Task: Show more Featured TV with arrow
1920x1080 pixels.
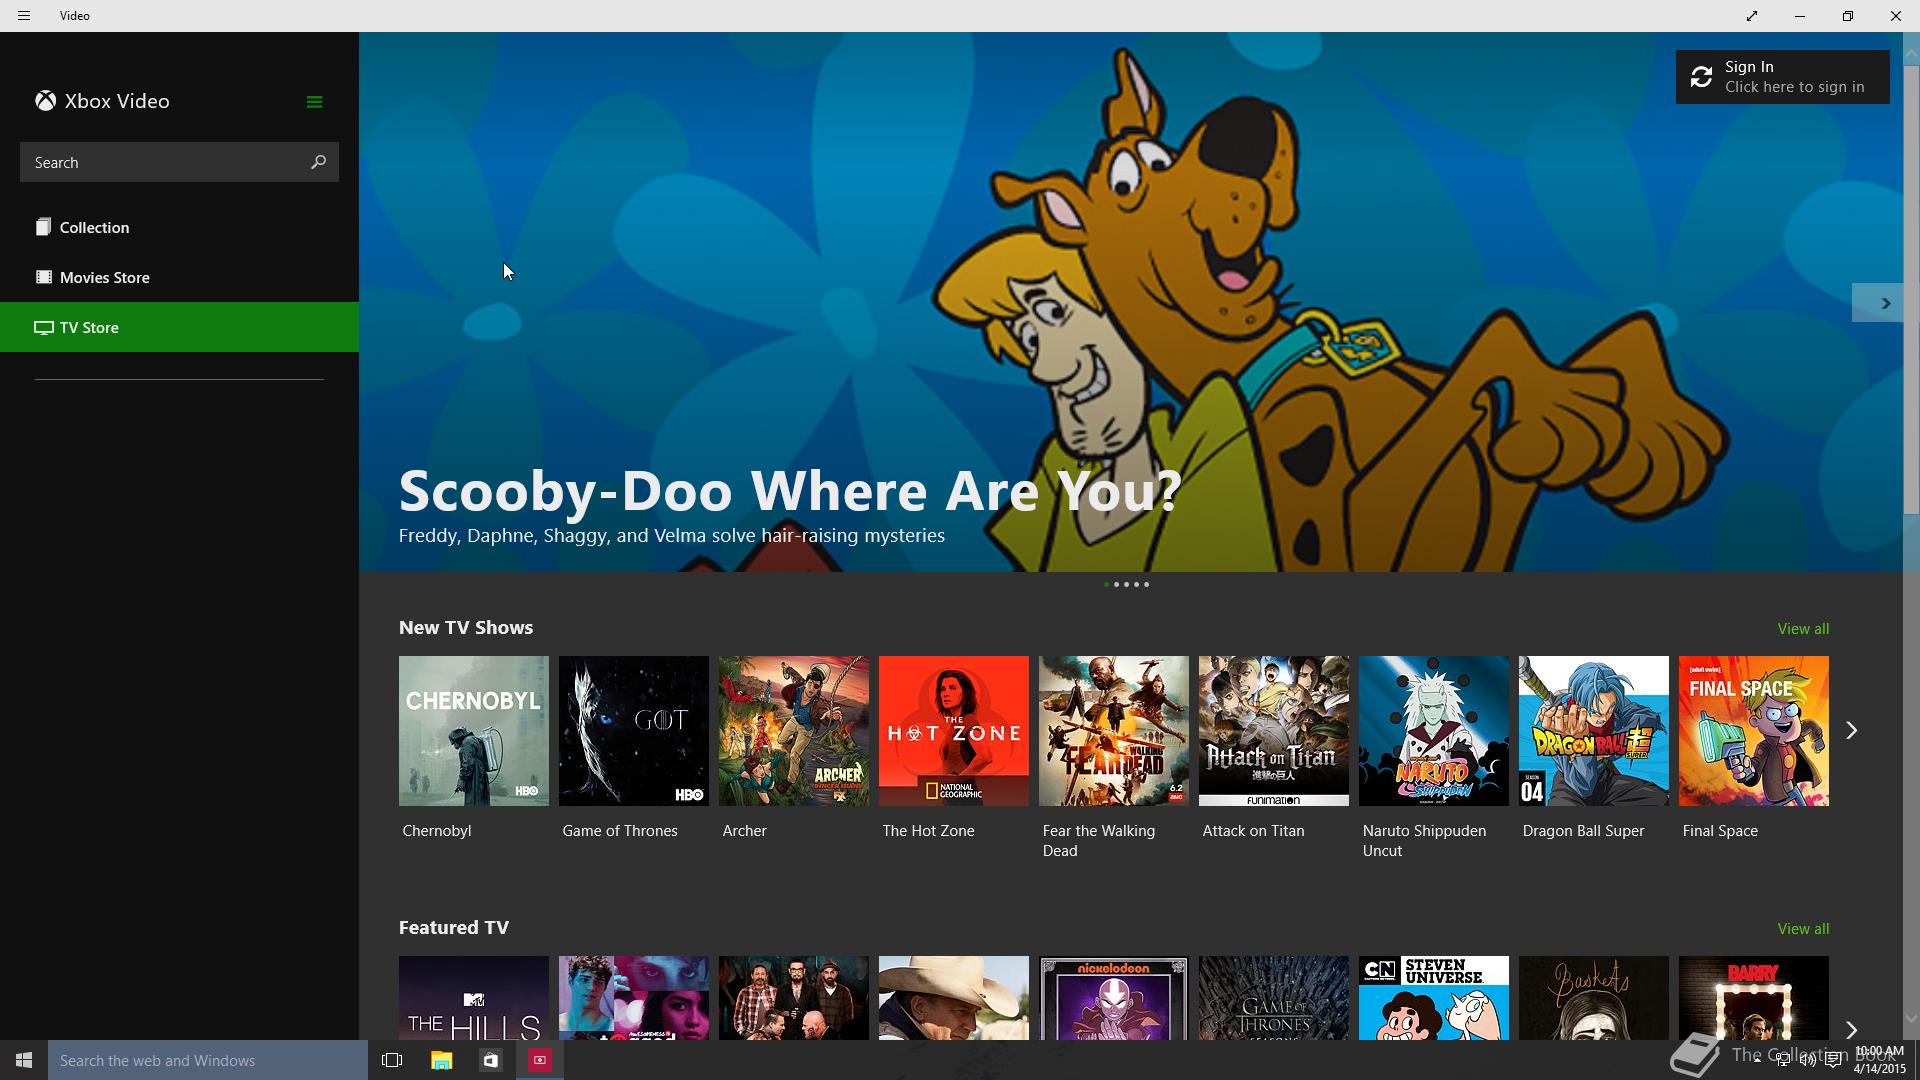Action: coord(1851,1029)
